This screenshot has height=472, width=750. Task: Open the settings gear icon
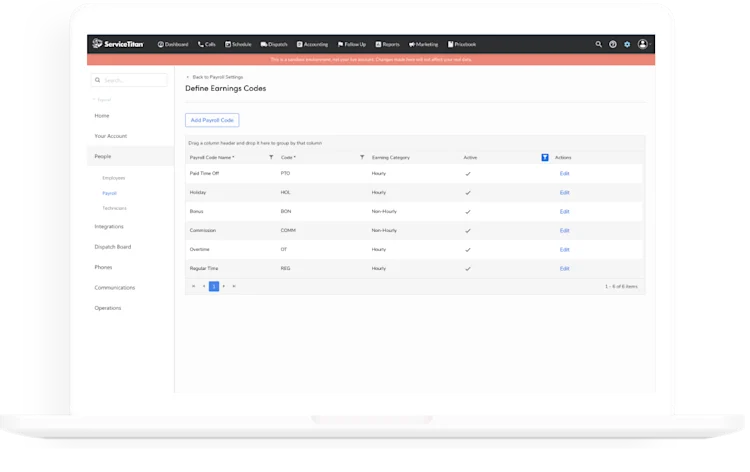[627, 44]
